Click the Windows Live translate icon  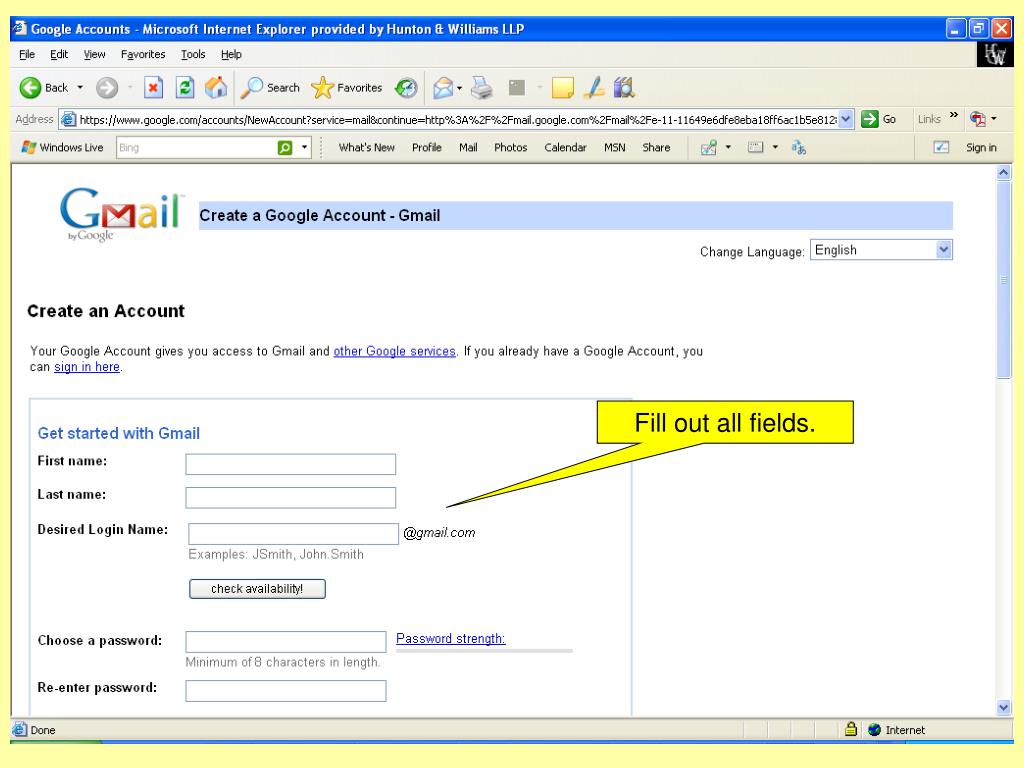(x=798, y=148)
